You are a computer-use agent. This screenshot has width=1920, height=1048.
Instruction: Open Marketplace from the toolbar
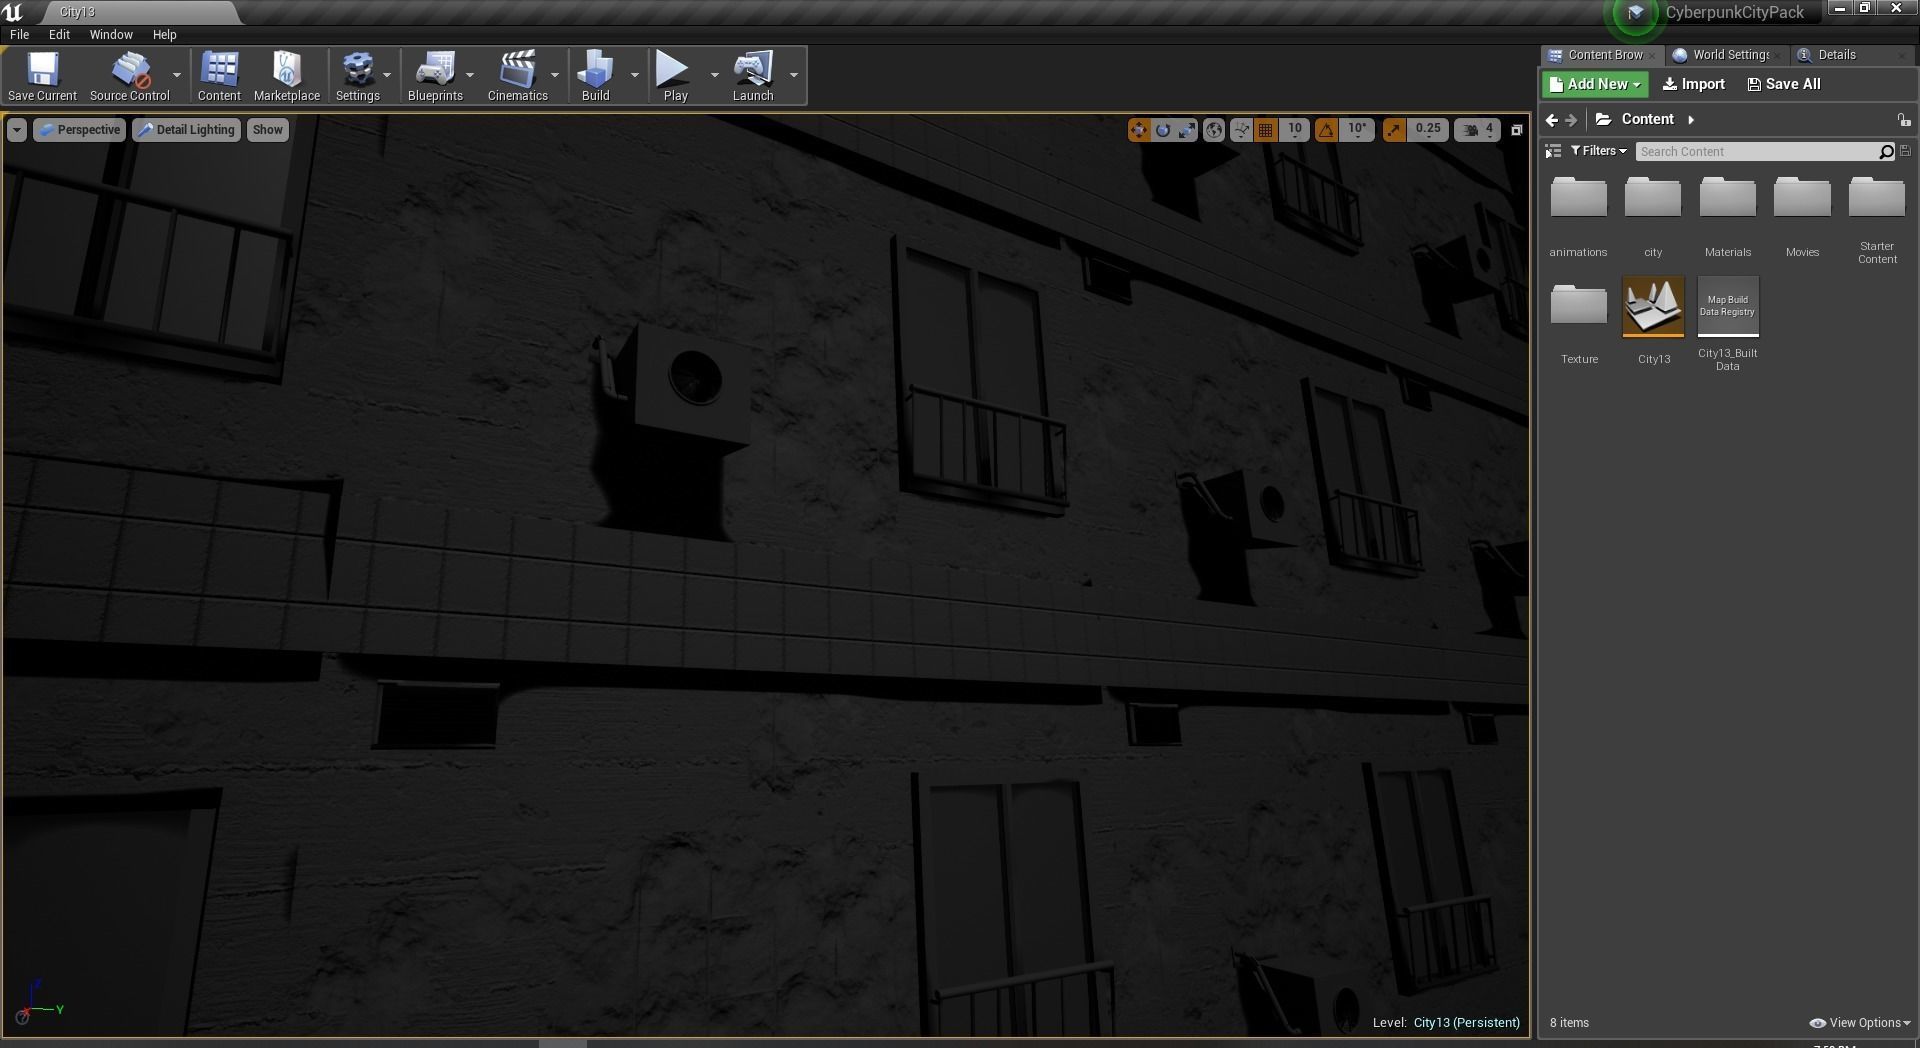[x=287, y=76]
